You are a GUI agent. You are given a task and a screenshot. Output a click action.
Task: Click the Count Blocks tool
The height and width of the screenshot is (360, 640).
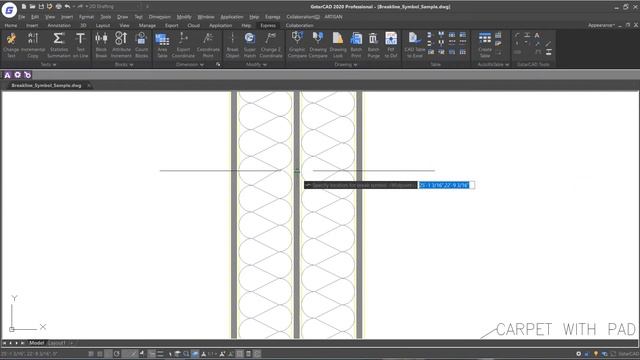(x=142, y=45)
